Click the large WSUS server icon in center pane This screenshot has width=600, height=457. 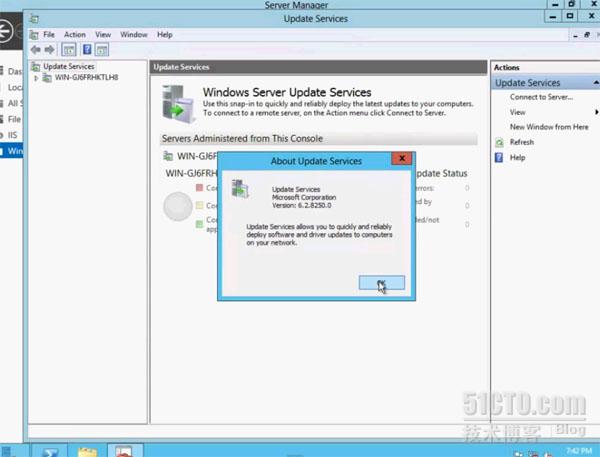pyautogui.click(x=178, y=104)
